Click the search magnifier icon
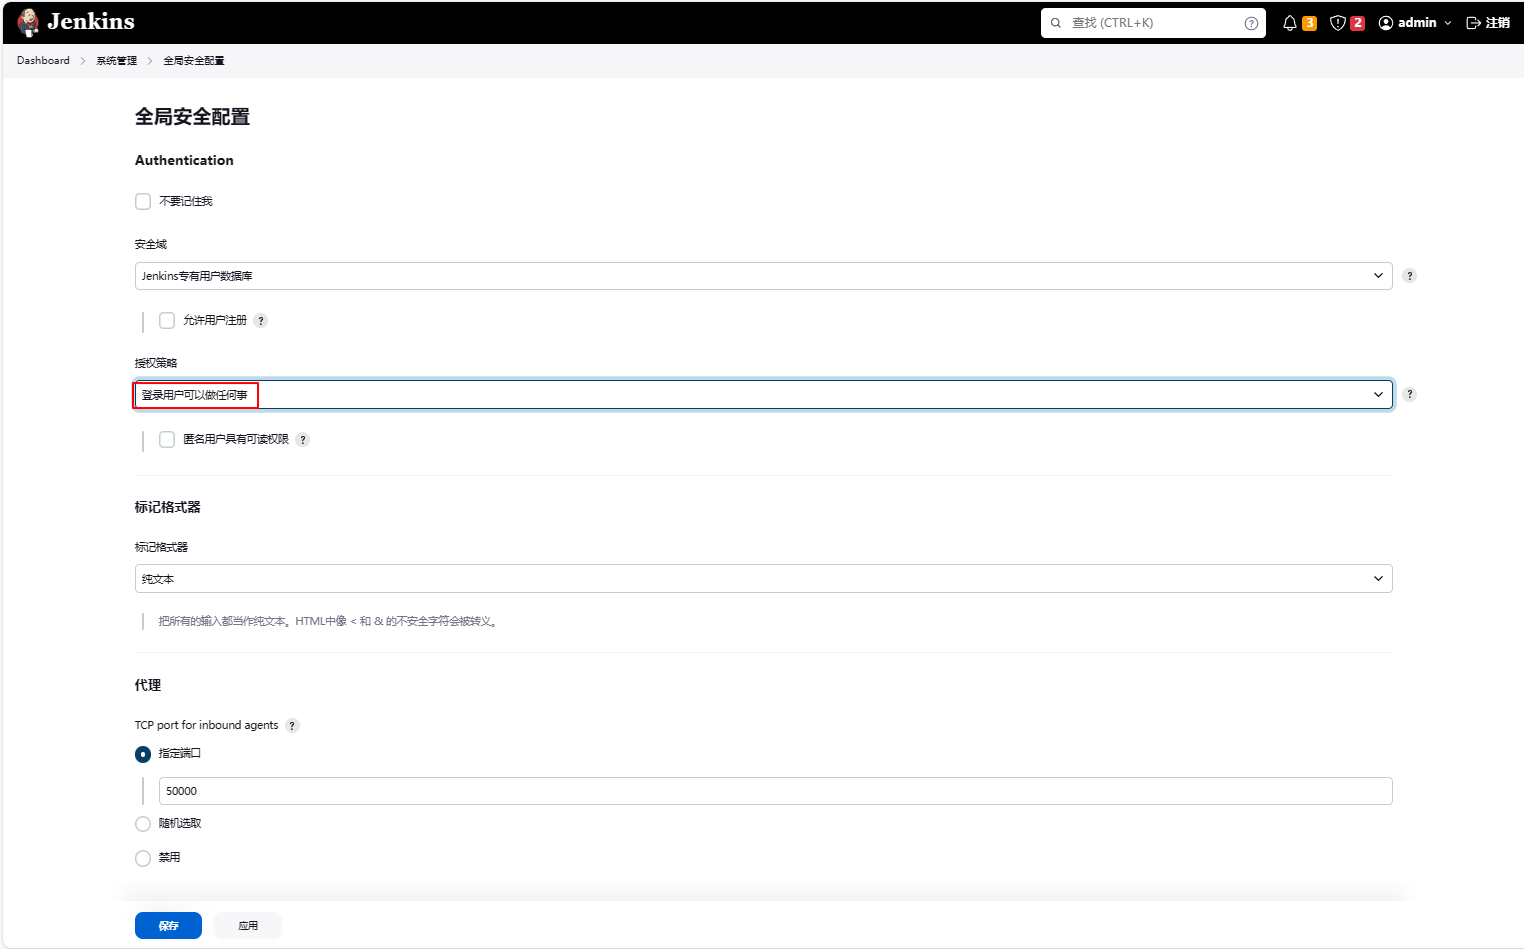 point(1056,23)
